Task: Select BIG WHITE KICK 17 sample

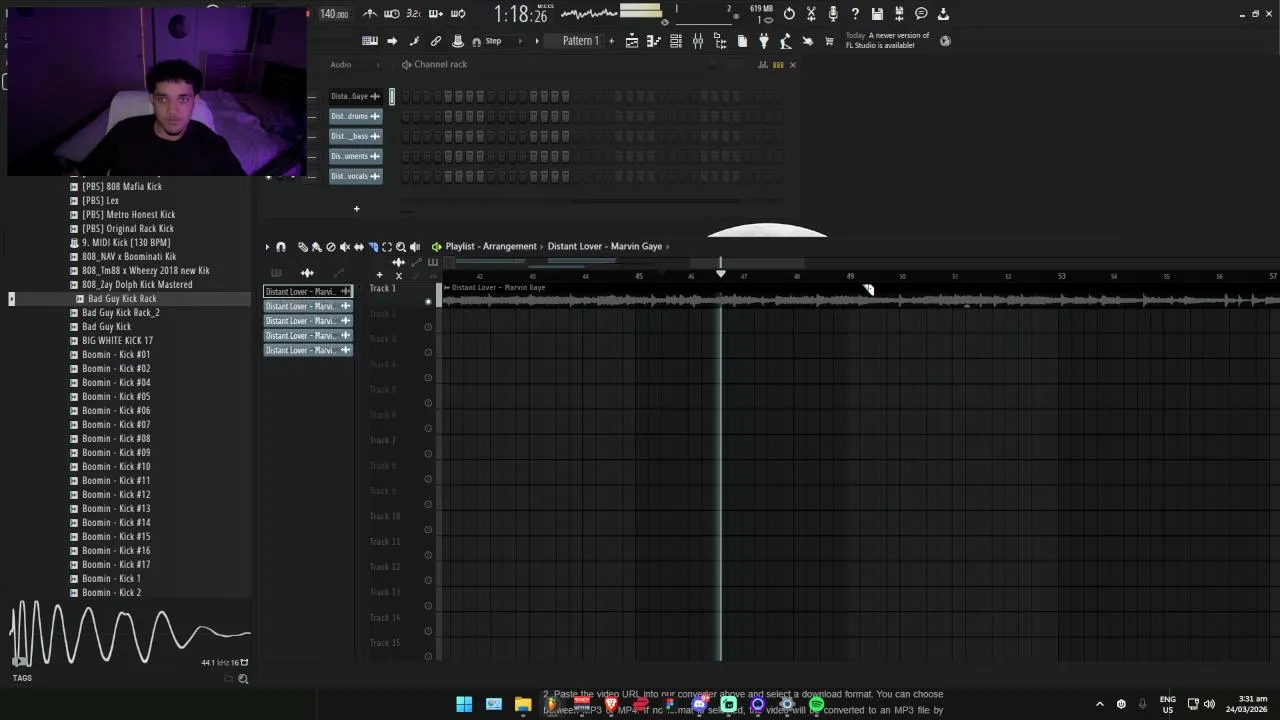Action: pos(117,340)
